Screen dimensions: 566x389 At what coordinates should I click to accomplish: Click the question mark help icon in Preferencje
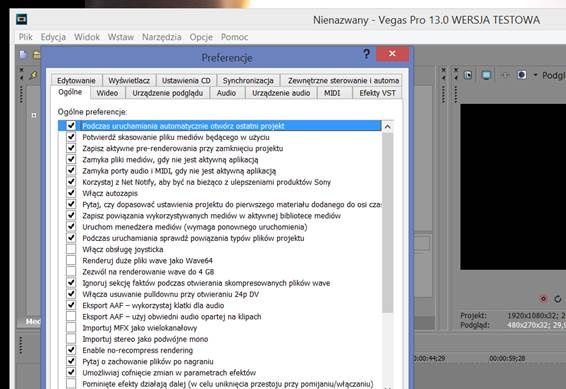pos(366,54)
